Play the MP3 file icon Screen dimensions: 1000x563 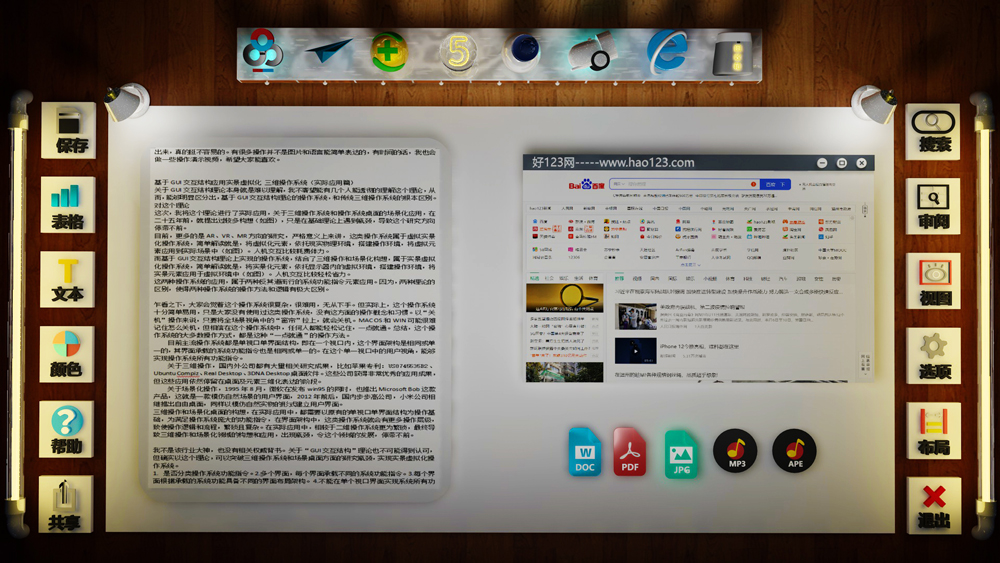tap(735, 451)
